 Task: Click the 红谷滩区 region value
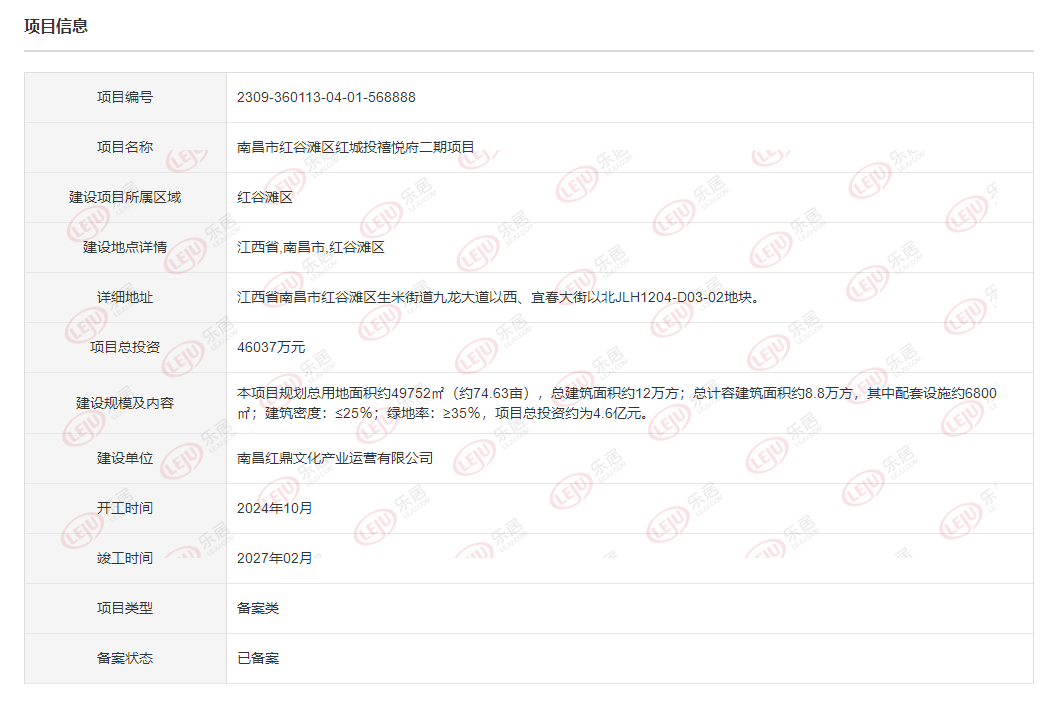pyautogui.click(x=265, y=197)
